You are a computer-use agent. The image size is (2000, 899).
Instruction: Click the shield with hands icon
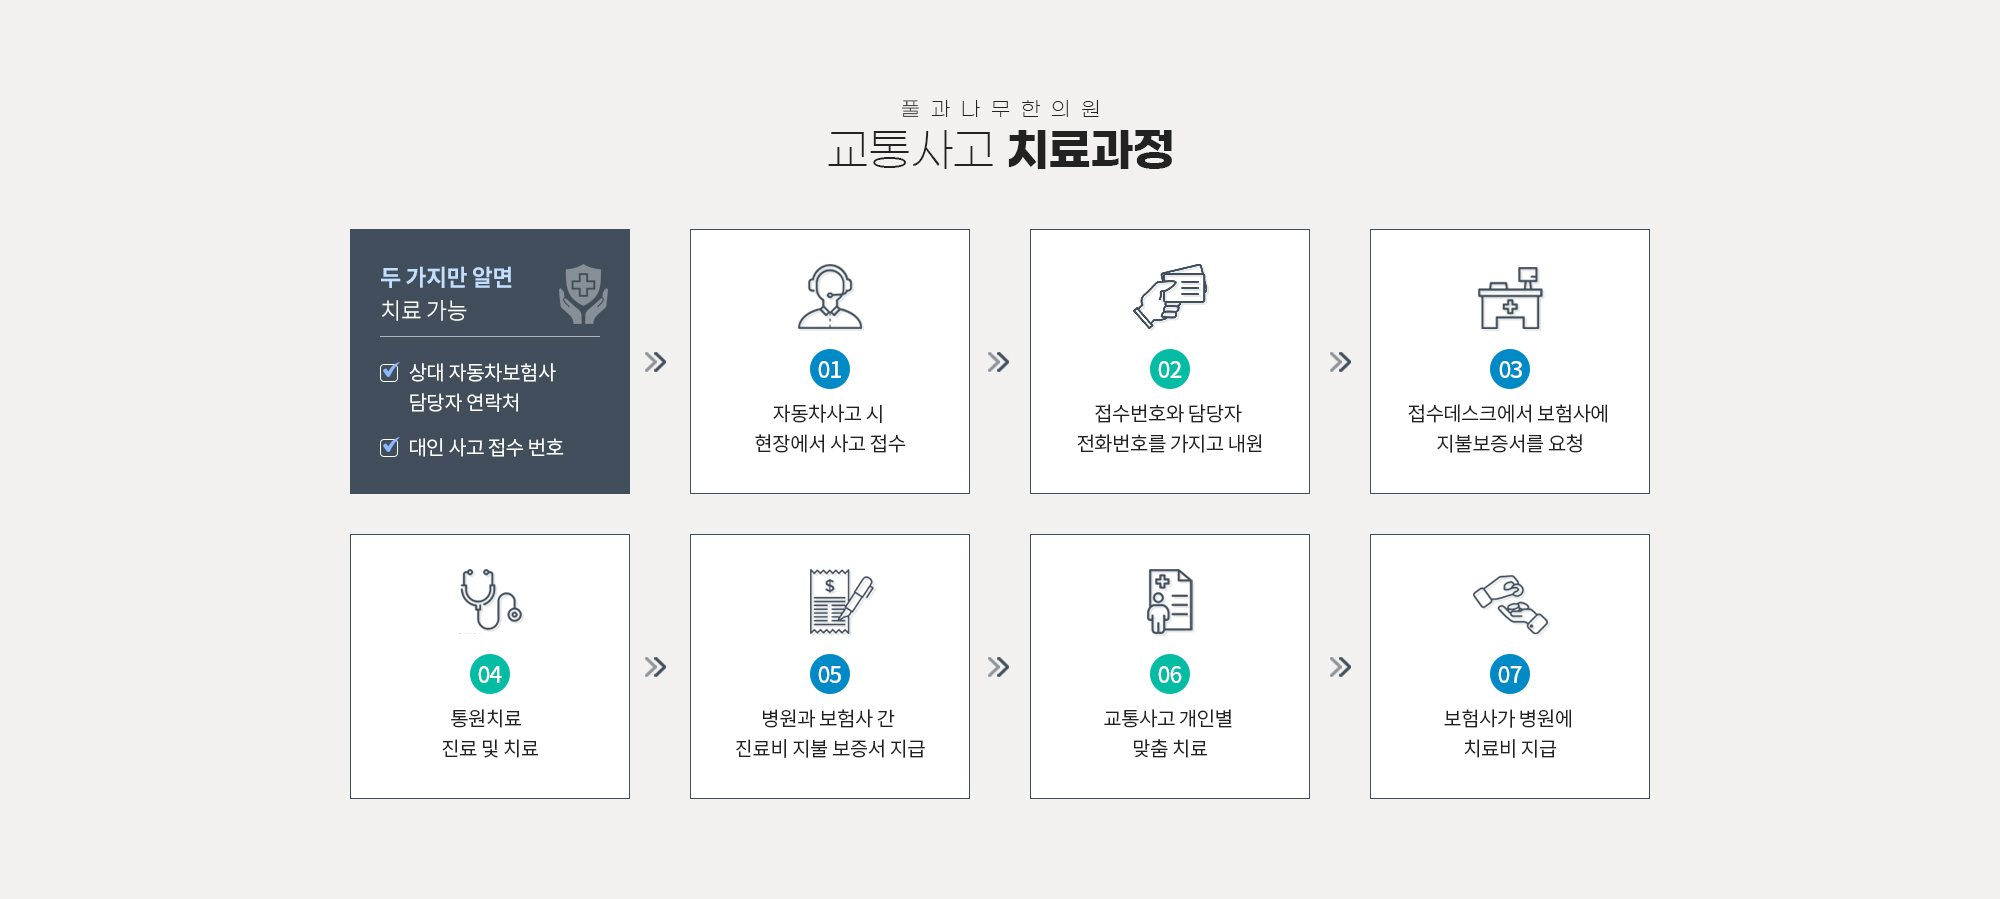click(x=583, y=294)
